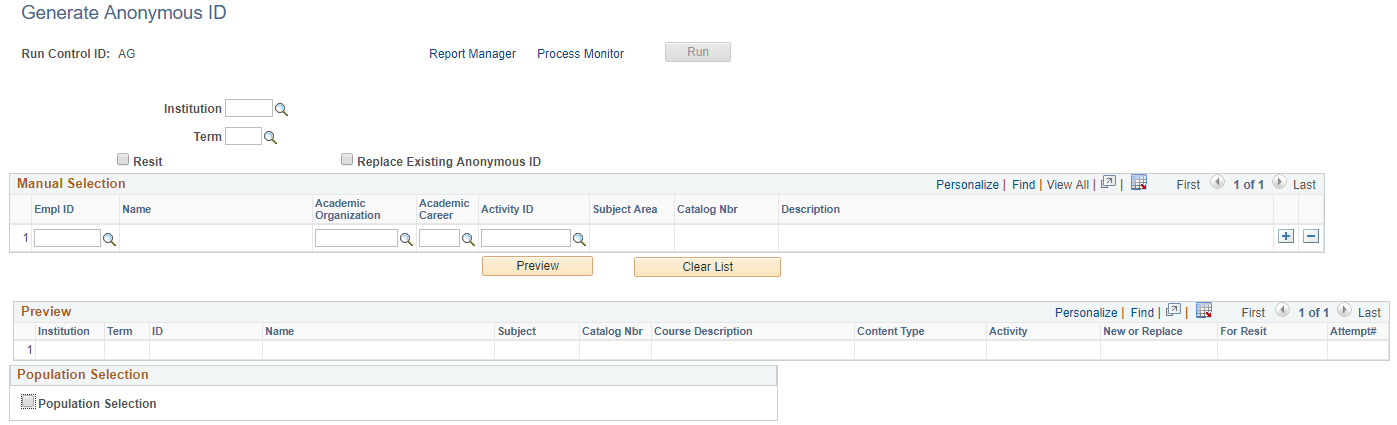This screenshot has height=425, width=1397.
Task: Click the Attempt# column header
Action: (1353, 331)
